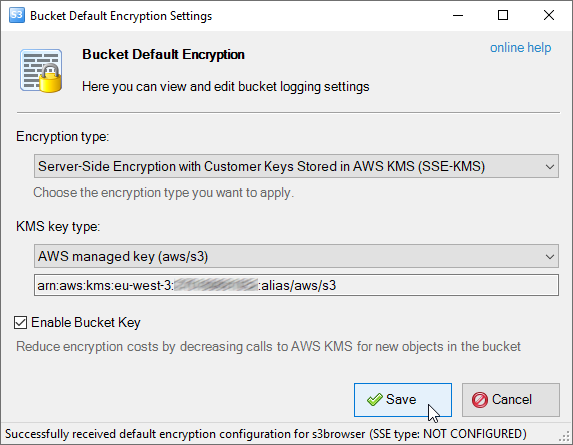Viewport: 573px width, 445px height.
Task: Open the Encryption type dropdown
Action: (x=296, y=166)
